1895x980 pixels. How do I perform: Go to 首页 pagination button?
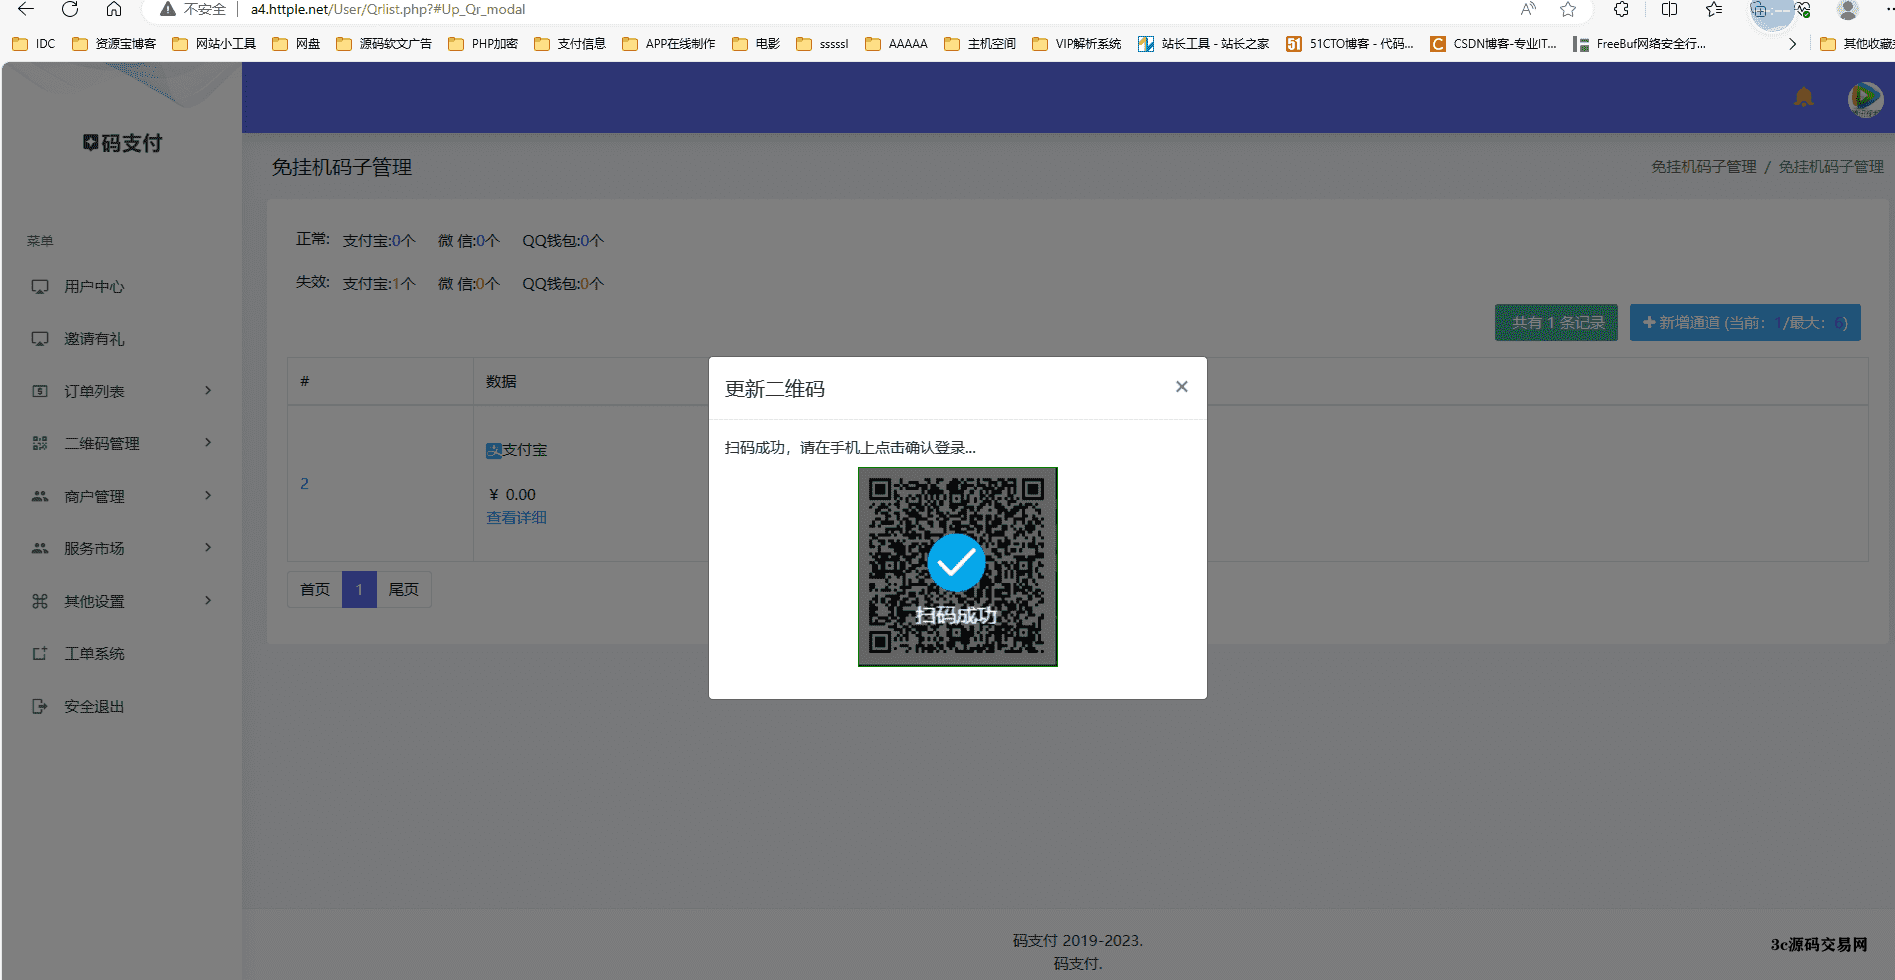pos(315,589)
